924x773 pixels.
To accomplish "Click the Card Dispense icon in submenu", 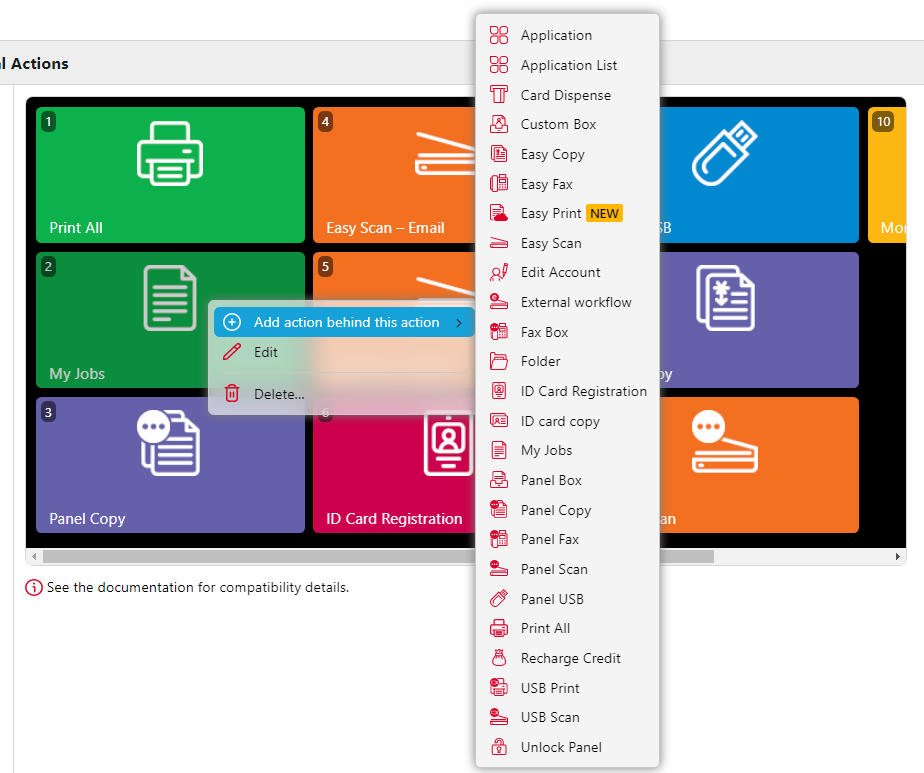I will click(499, 95).
